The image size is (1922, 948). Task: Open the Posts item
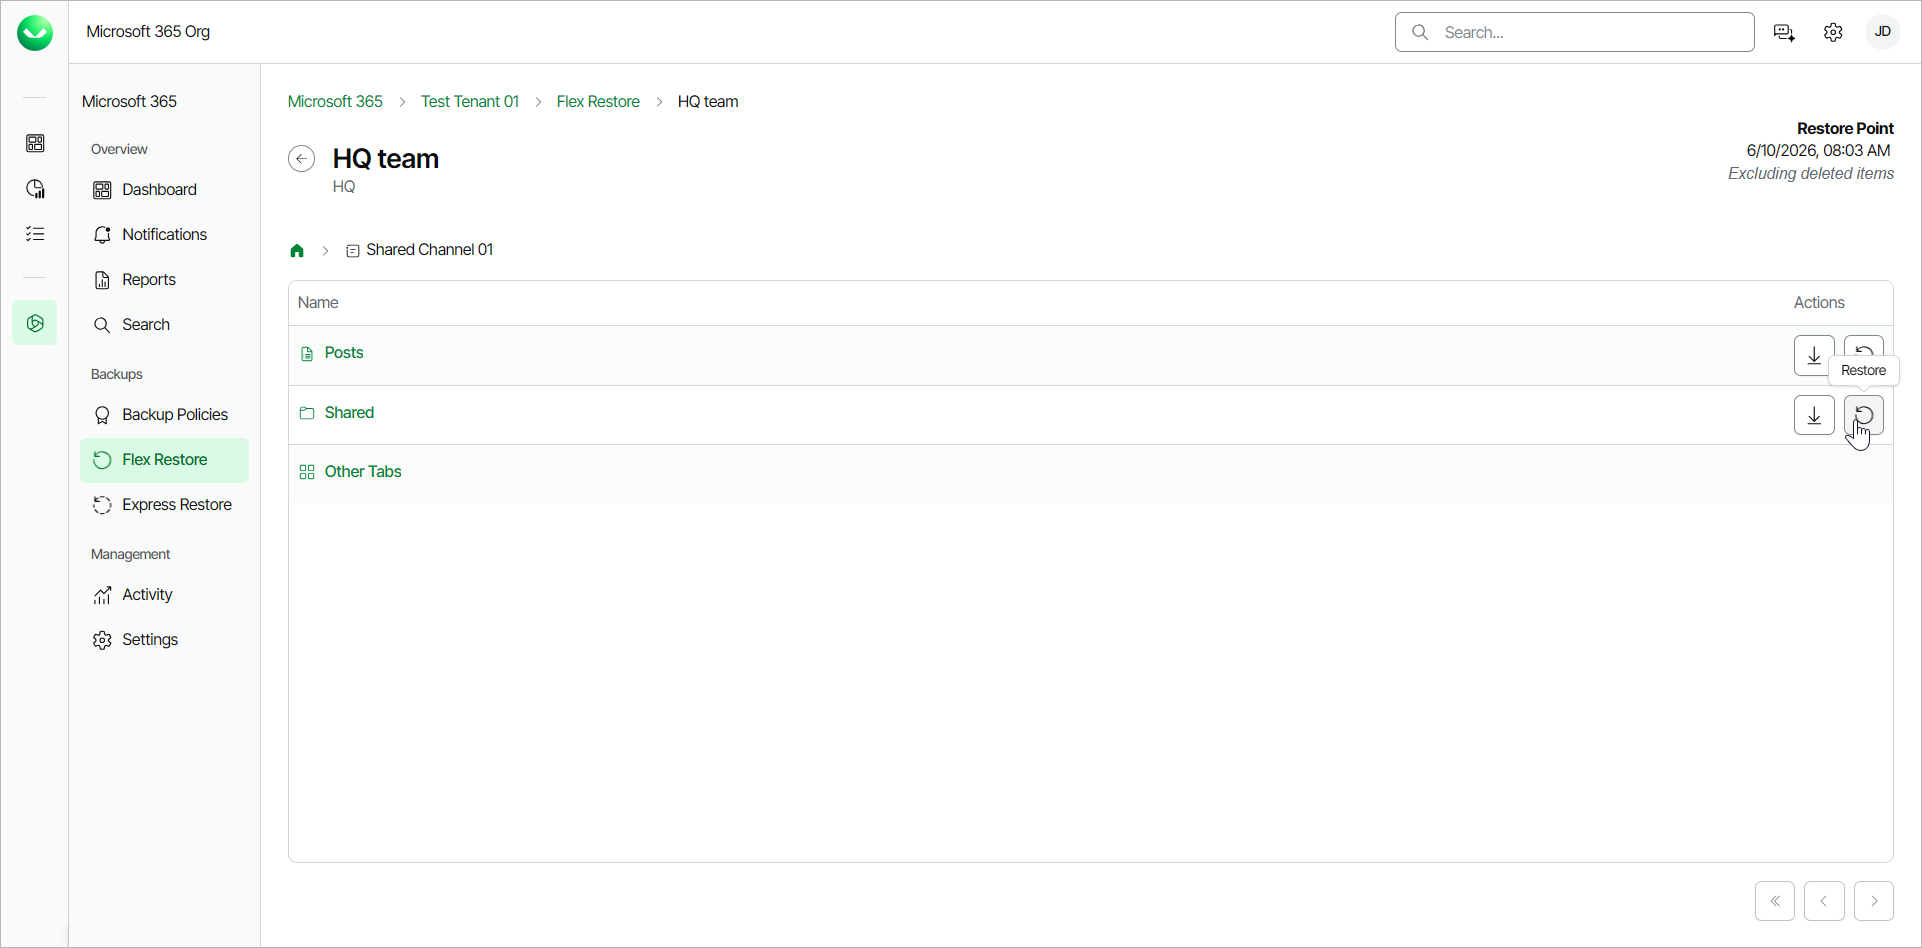[344, 353]
